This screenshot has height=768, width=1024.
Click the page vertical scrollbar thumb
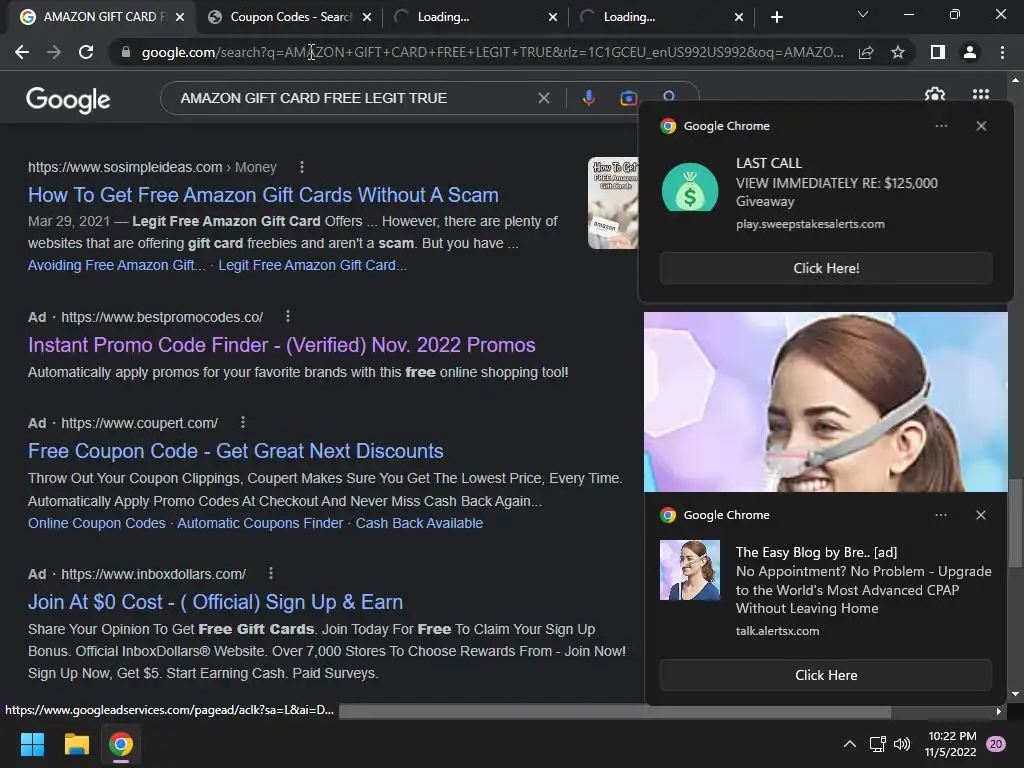pyautogui.click(x=1015, y=523)
